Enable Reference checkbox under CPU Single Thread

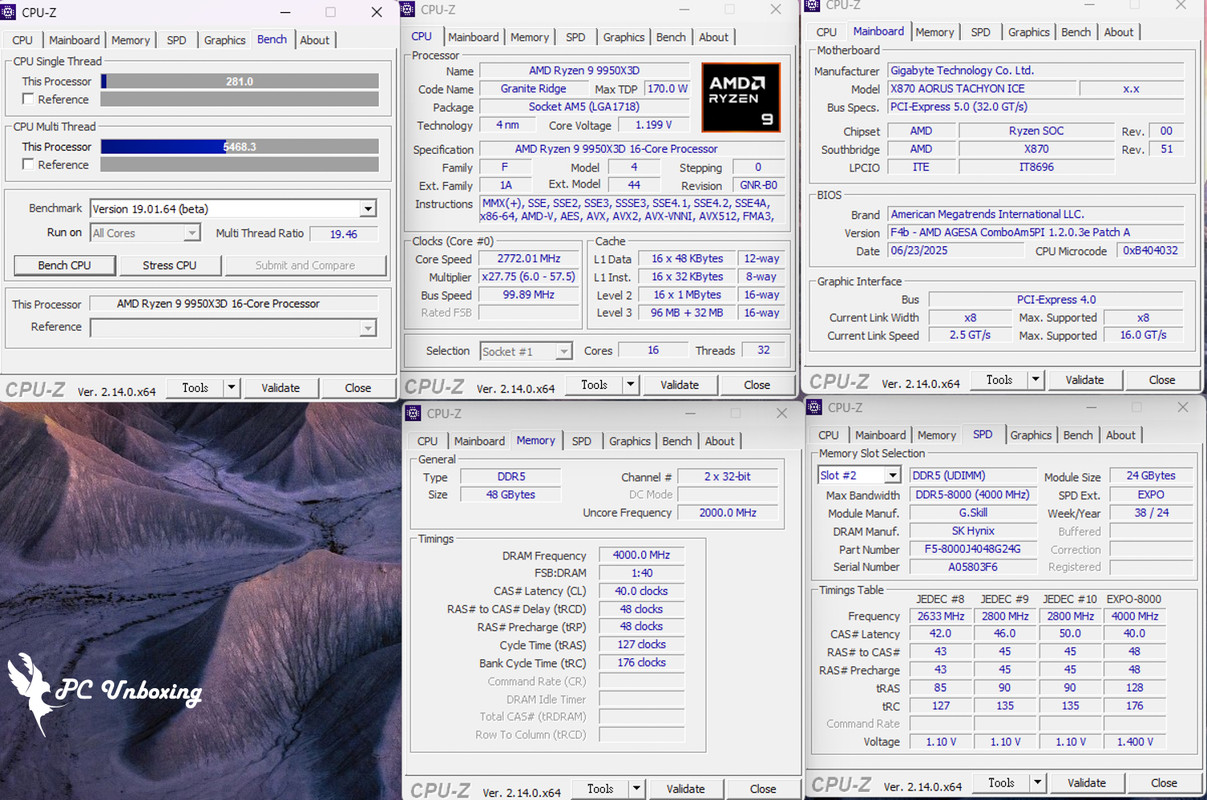(28, 99)
